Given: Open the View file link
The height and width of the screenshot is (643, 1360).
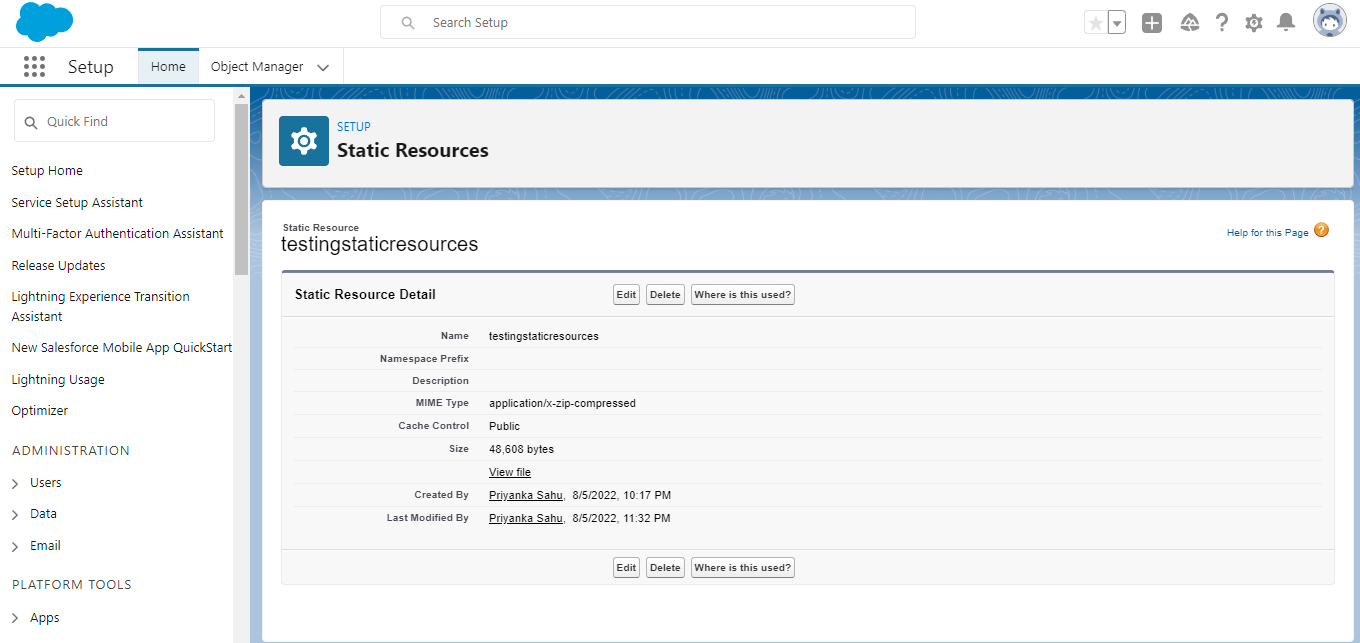Looking at the screenshot, I should [x=510, y=473].
